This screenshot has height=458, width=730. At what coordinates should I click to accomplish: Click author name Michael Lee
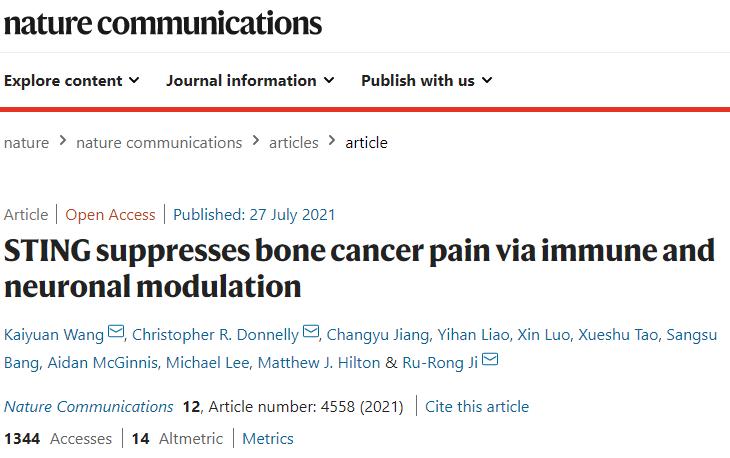point(210,361)
